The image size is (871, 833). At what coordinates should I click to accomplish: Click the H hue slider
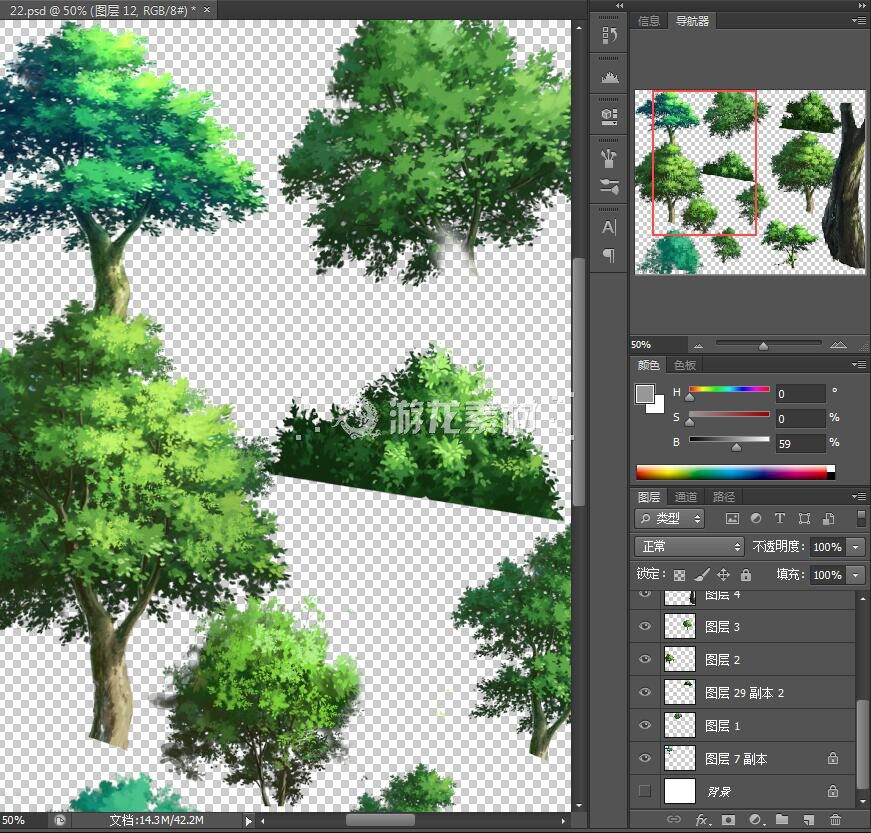pyautogui.click(x=729, y=390)
